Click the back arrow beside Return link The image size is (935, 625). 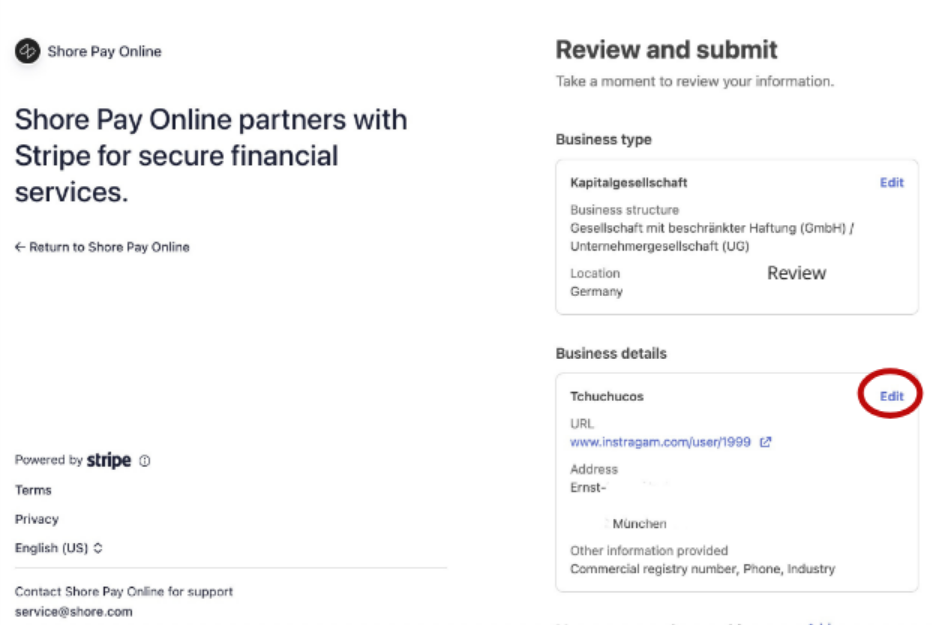[x=20, y=247]
